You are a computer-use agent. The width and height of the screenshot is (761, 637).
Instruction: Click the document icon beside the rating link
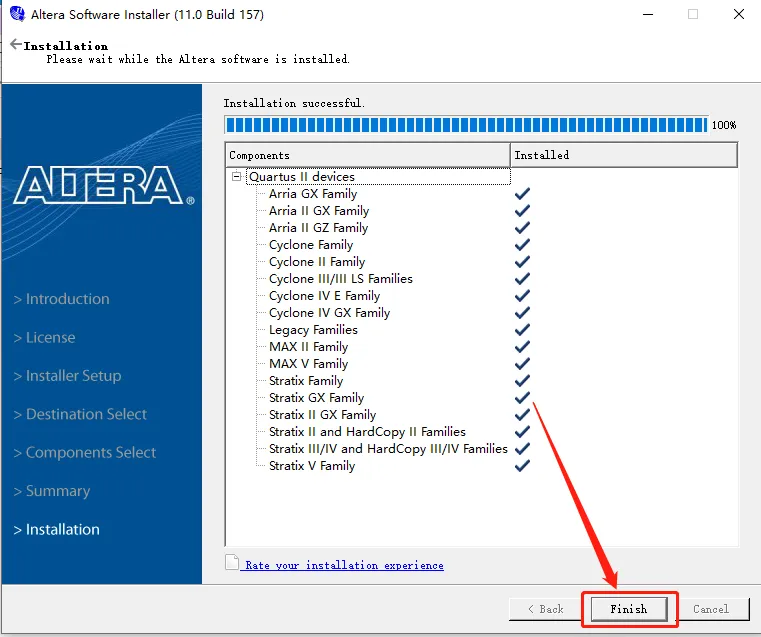tap(232, 562)
